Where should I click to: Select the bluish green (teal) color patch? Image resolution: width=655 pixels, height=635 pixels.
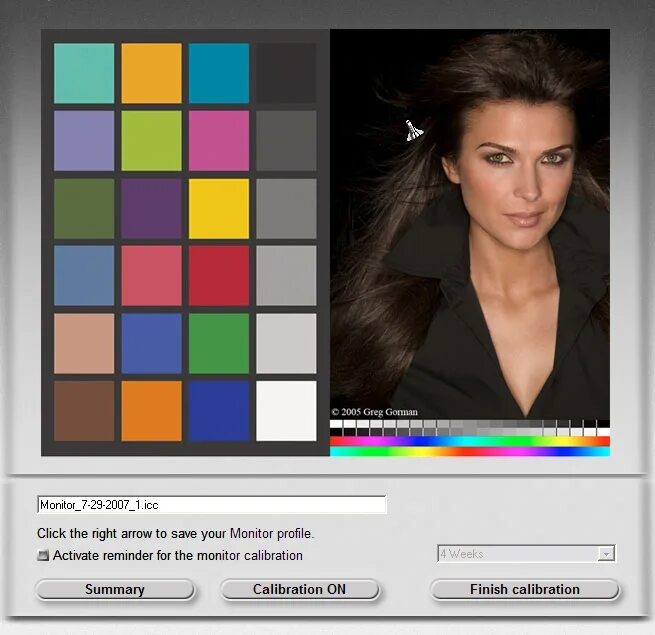pyautogui.click(x=84, y=73)
